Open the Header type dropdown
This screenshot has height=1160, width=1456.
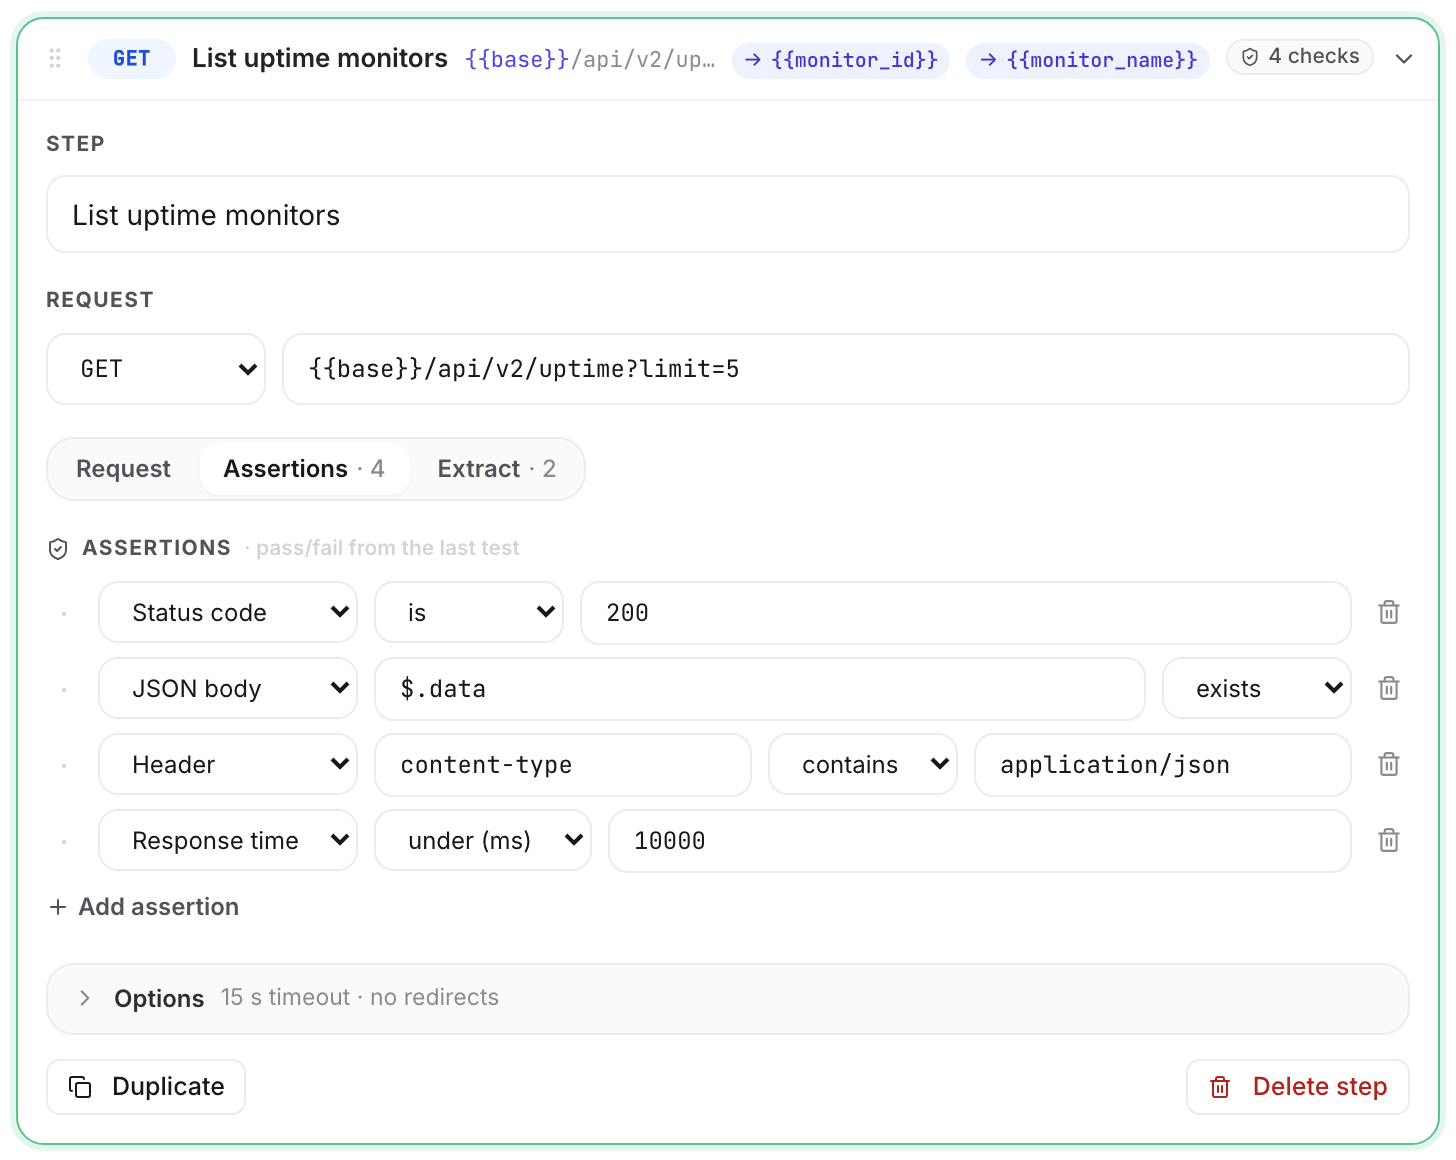click(228, 765)
